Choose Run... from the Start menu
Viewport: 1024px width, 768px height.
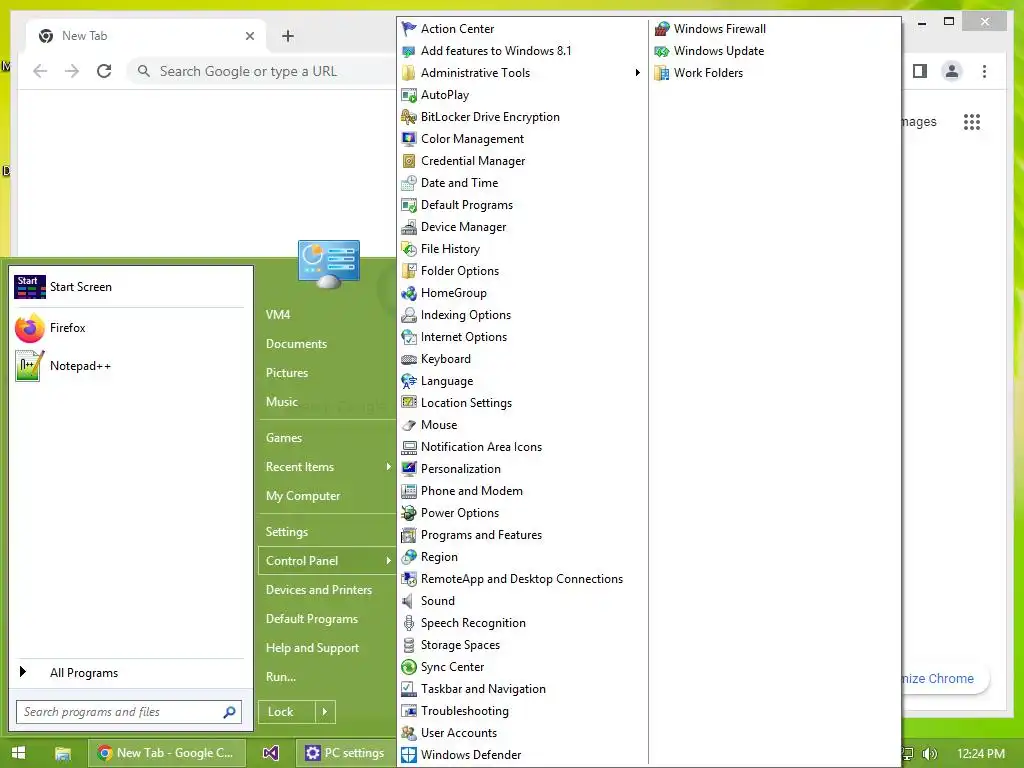coord(281,677)
